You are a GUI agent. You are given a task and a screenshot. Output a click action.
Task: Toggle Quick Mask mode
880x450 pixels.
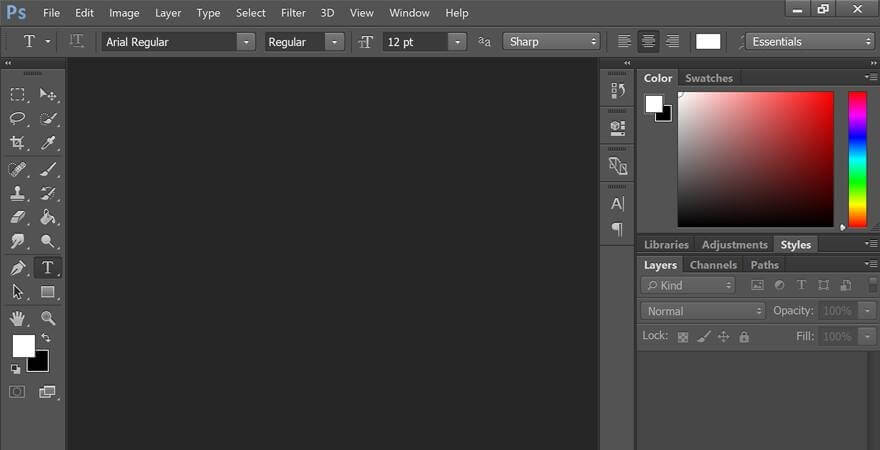click(17, 392)
